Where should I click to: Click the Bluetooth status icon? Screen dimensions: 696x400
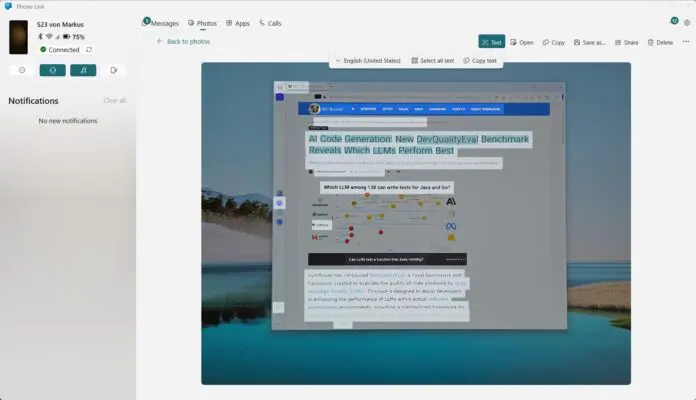tap(40, 36)
